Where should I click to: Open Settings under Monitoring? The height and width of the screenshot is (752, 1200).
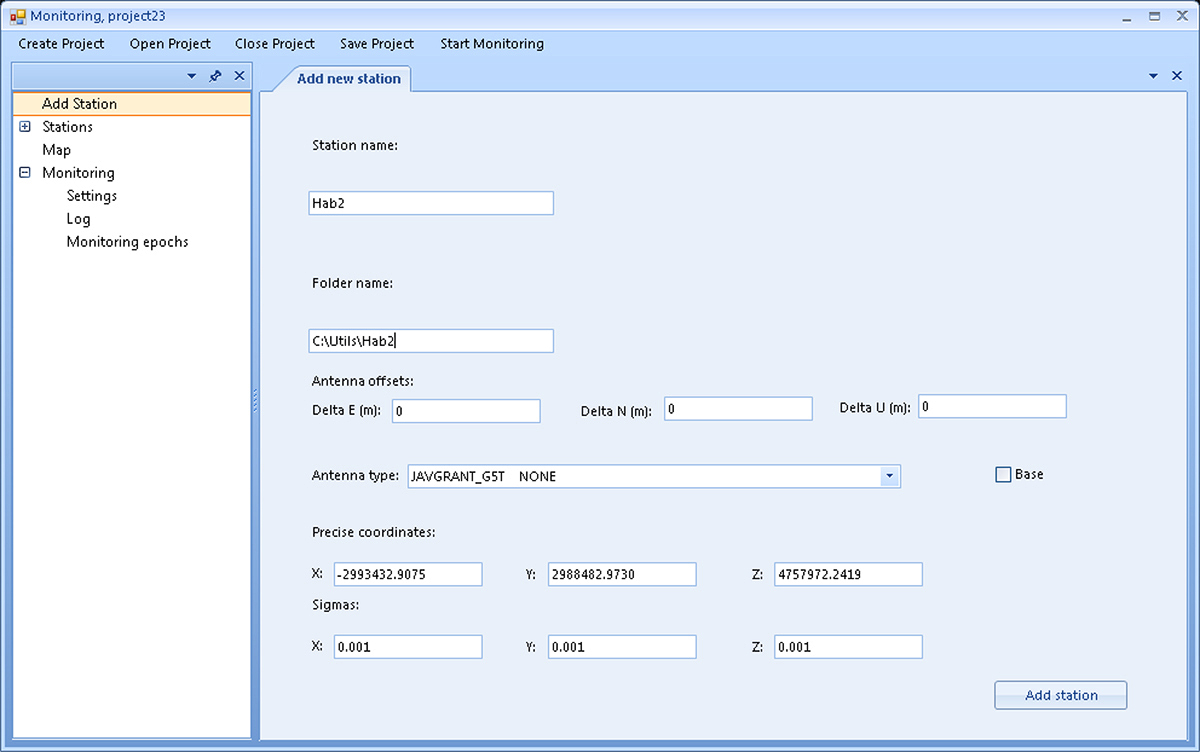pos(92,196)
